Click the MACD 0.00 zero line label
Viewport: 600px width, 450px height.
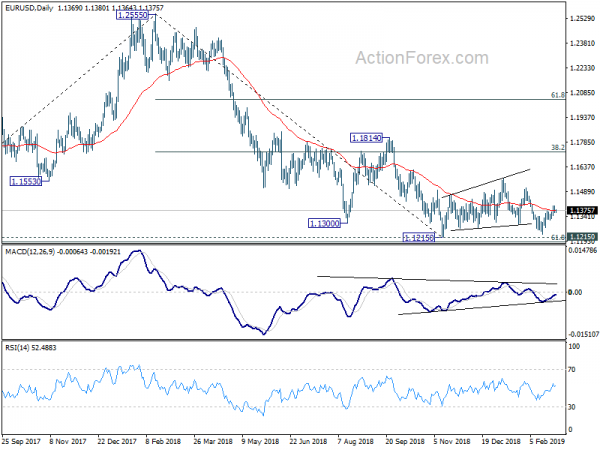[x=575, y=292]
